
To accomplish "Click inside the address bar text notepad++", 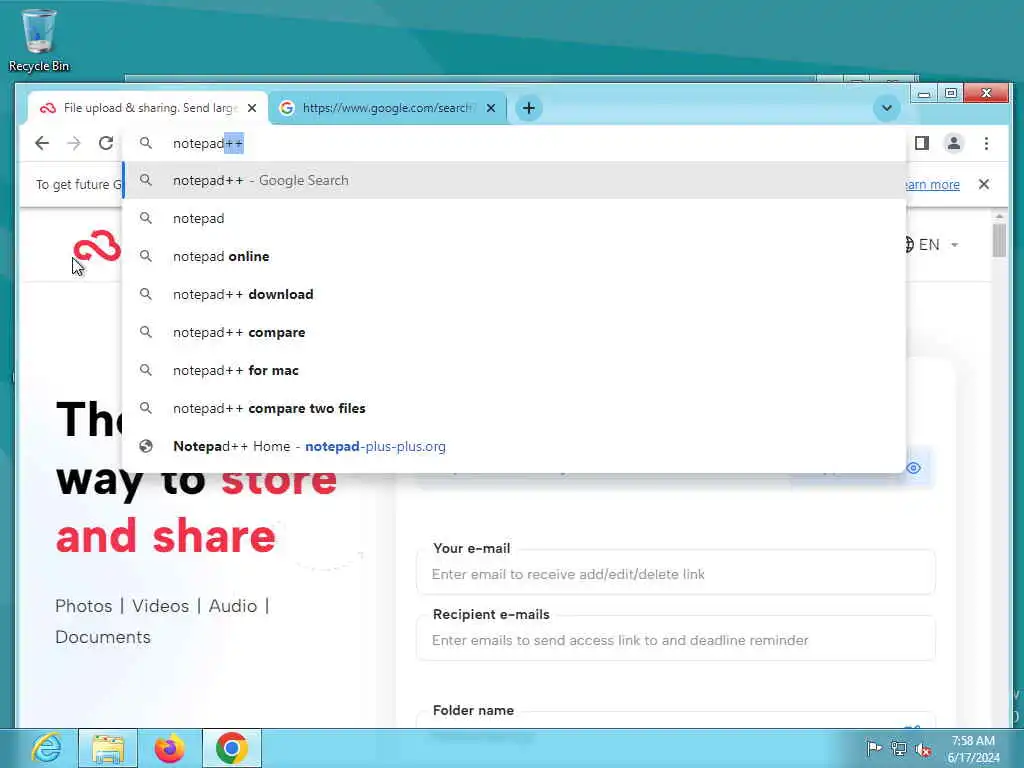I will point(208,144).
